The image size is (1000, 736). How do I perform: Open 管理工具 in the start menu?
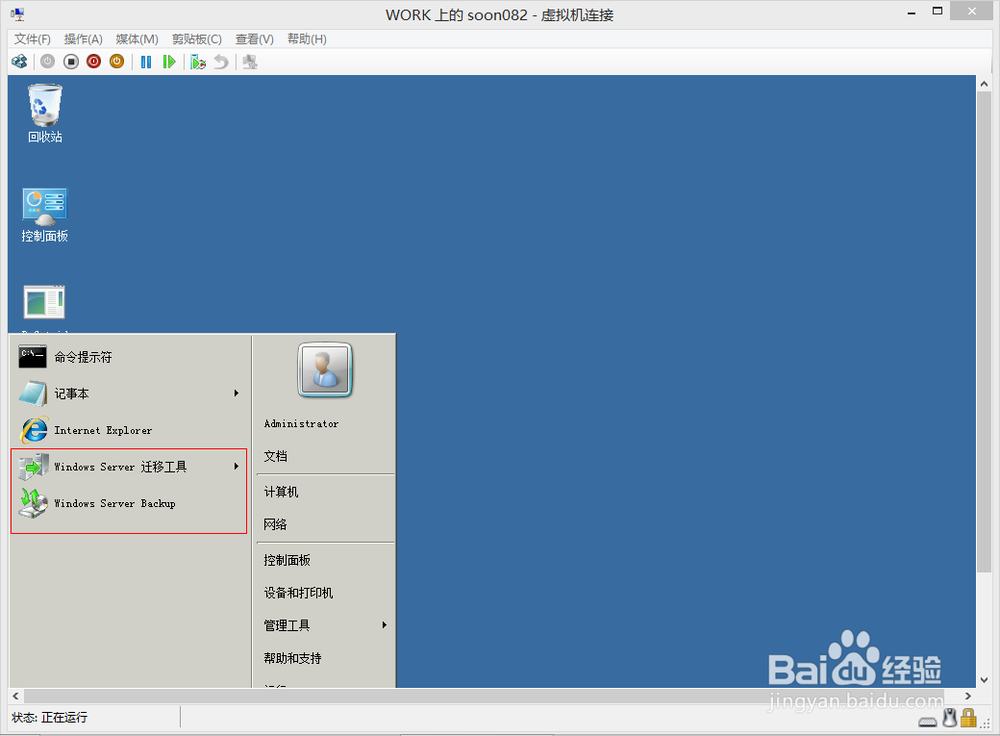pyautogui.click(x=287, y=626)
